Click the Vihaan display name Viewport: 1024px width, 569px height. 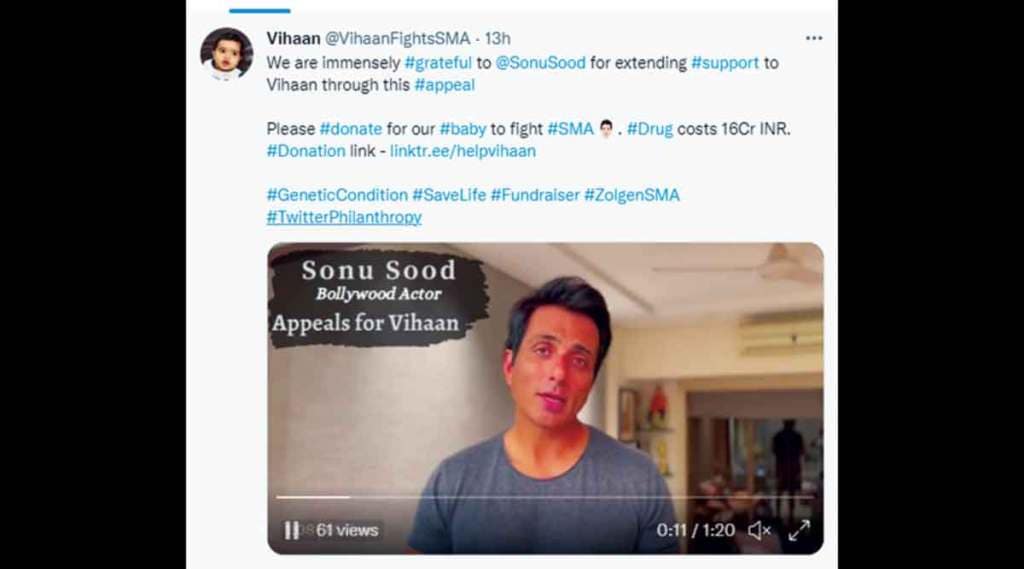[293, 38]
